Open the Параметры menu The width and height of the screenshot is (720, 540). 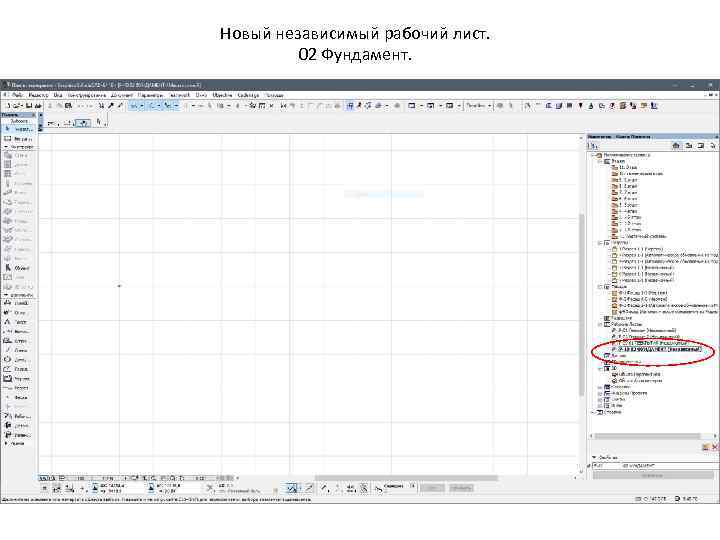point(150,95)
